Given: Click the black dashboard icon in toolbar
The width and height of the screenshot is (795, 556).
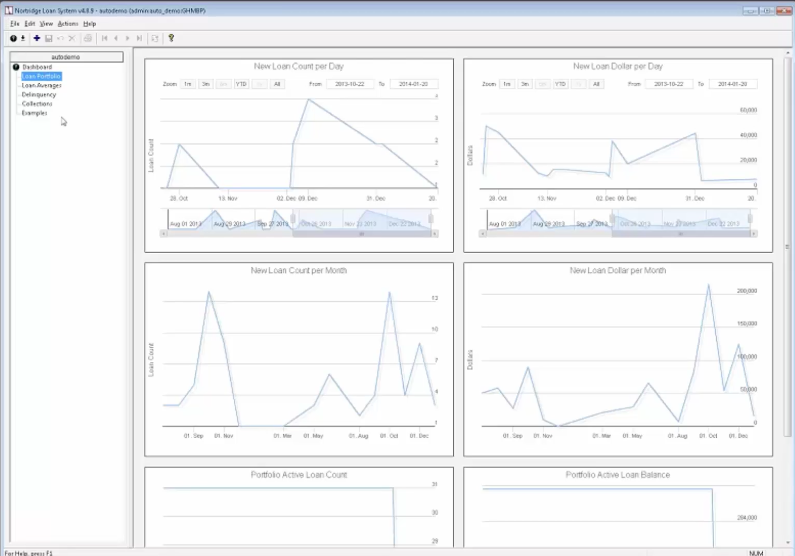Looking at the screenshot, I should (13, 38).
